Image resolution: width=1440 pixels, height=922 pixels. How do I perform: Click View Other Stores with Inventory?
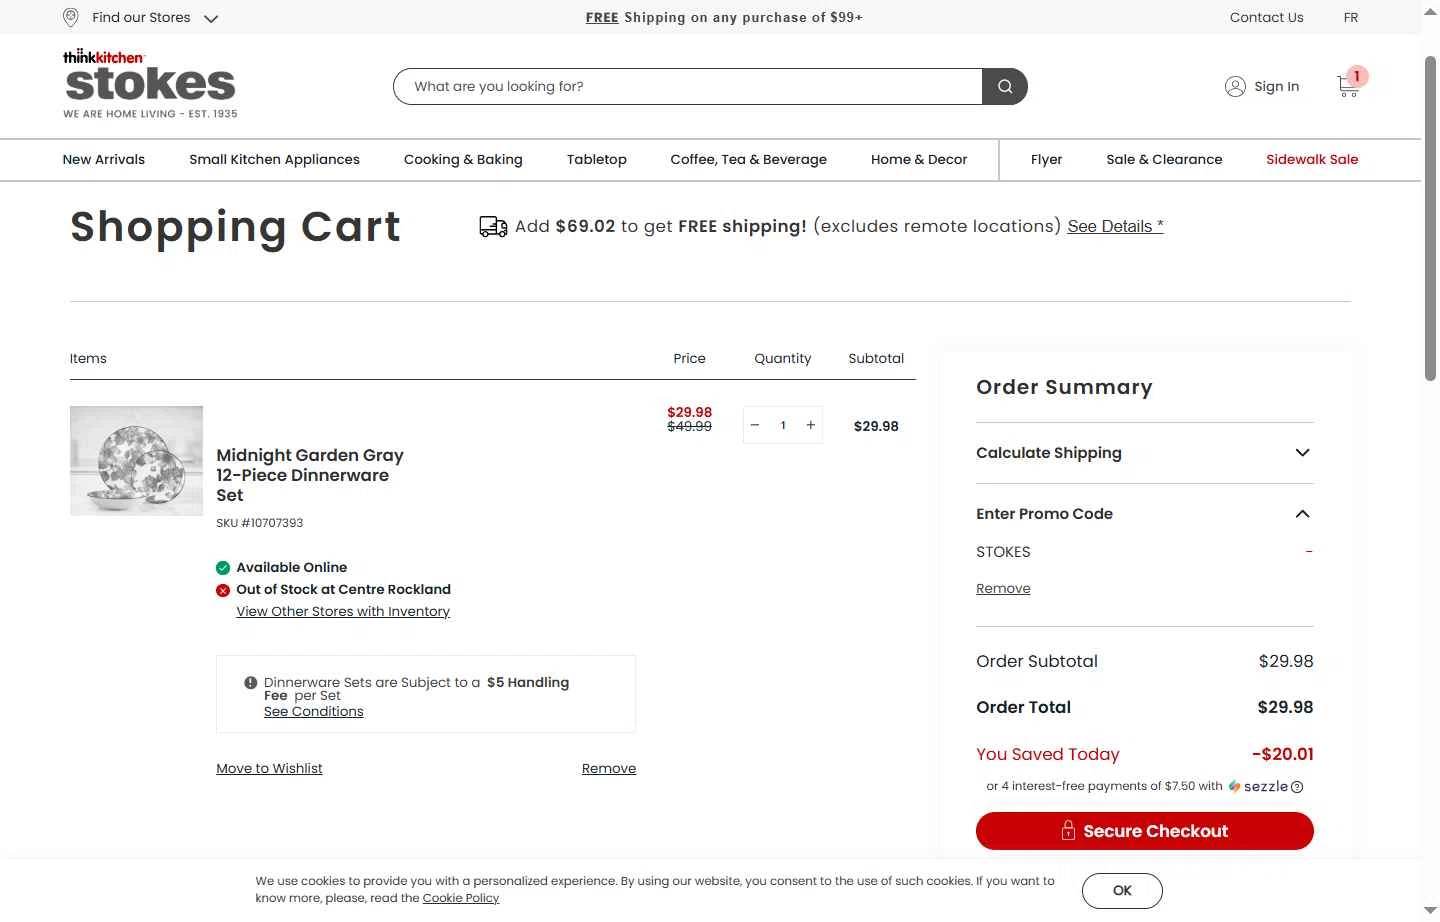click(343, 611)
